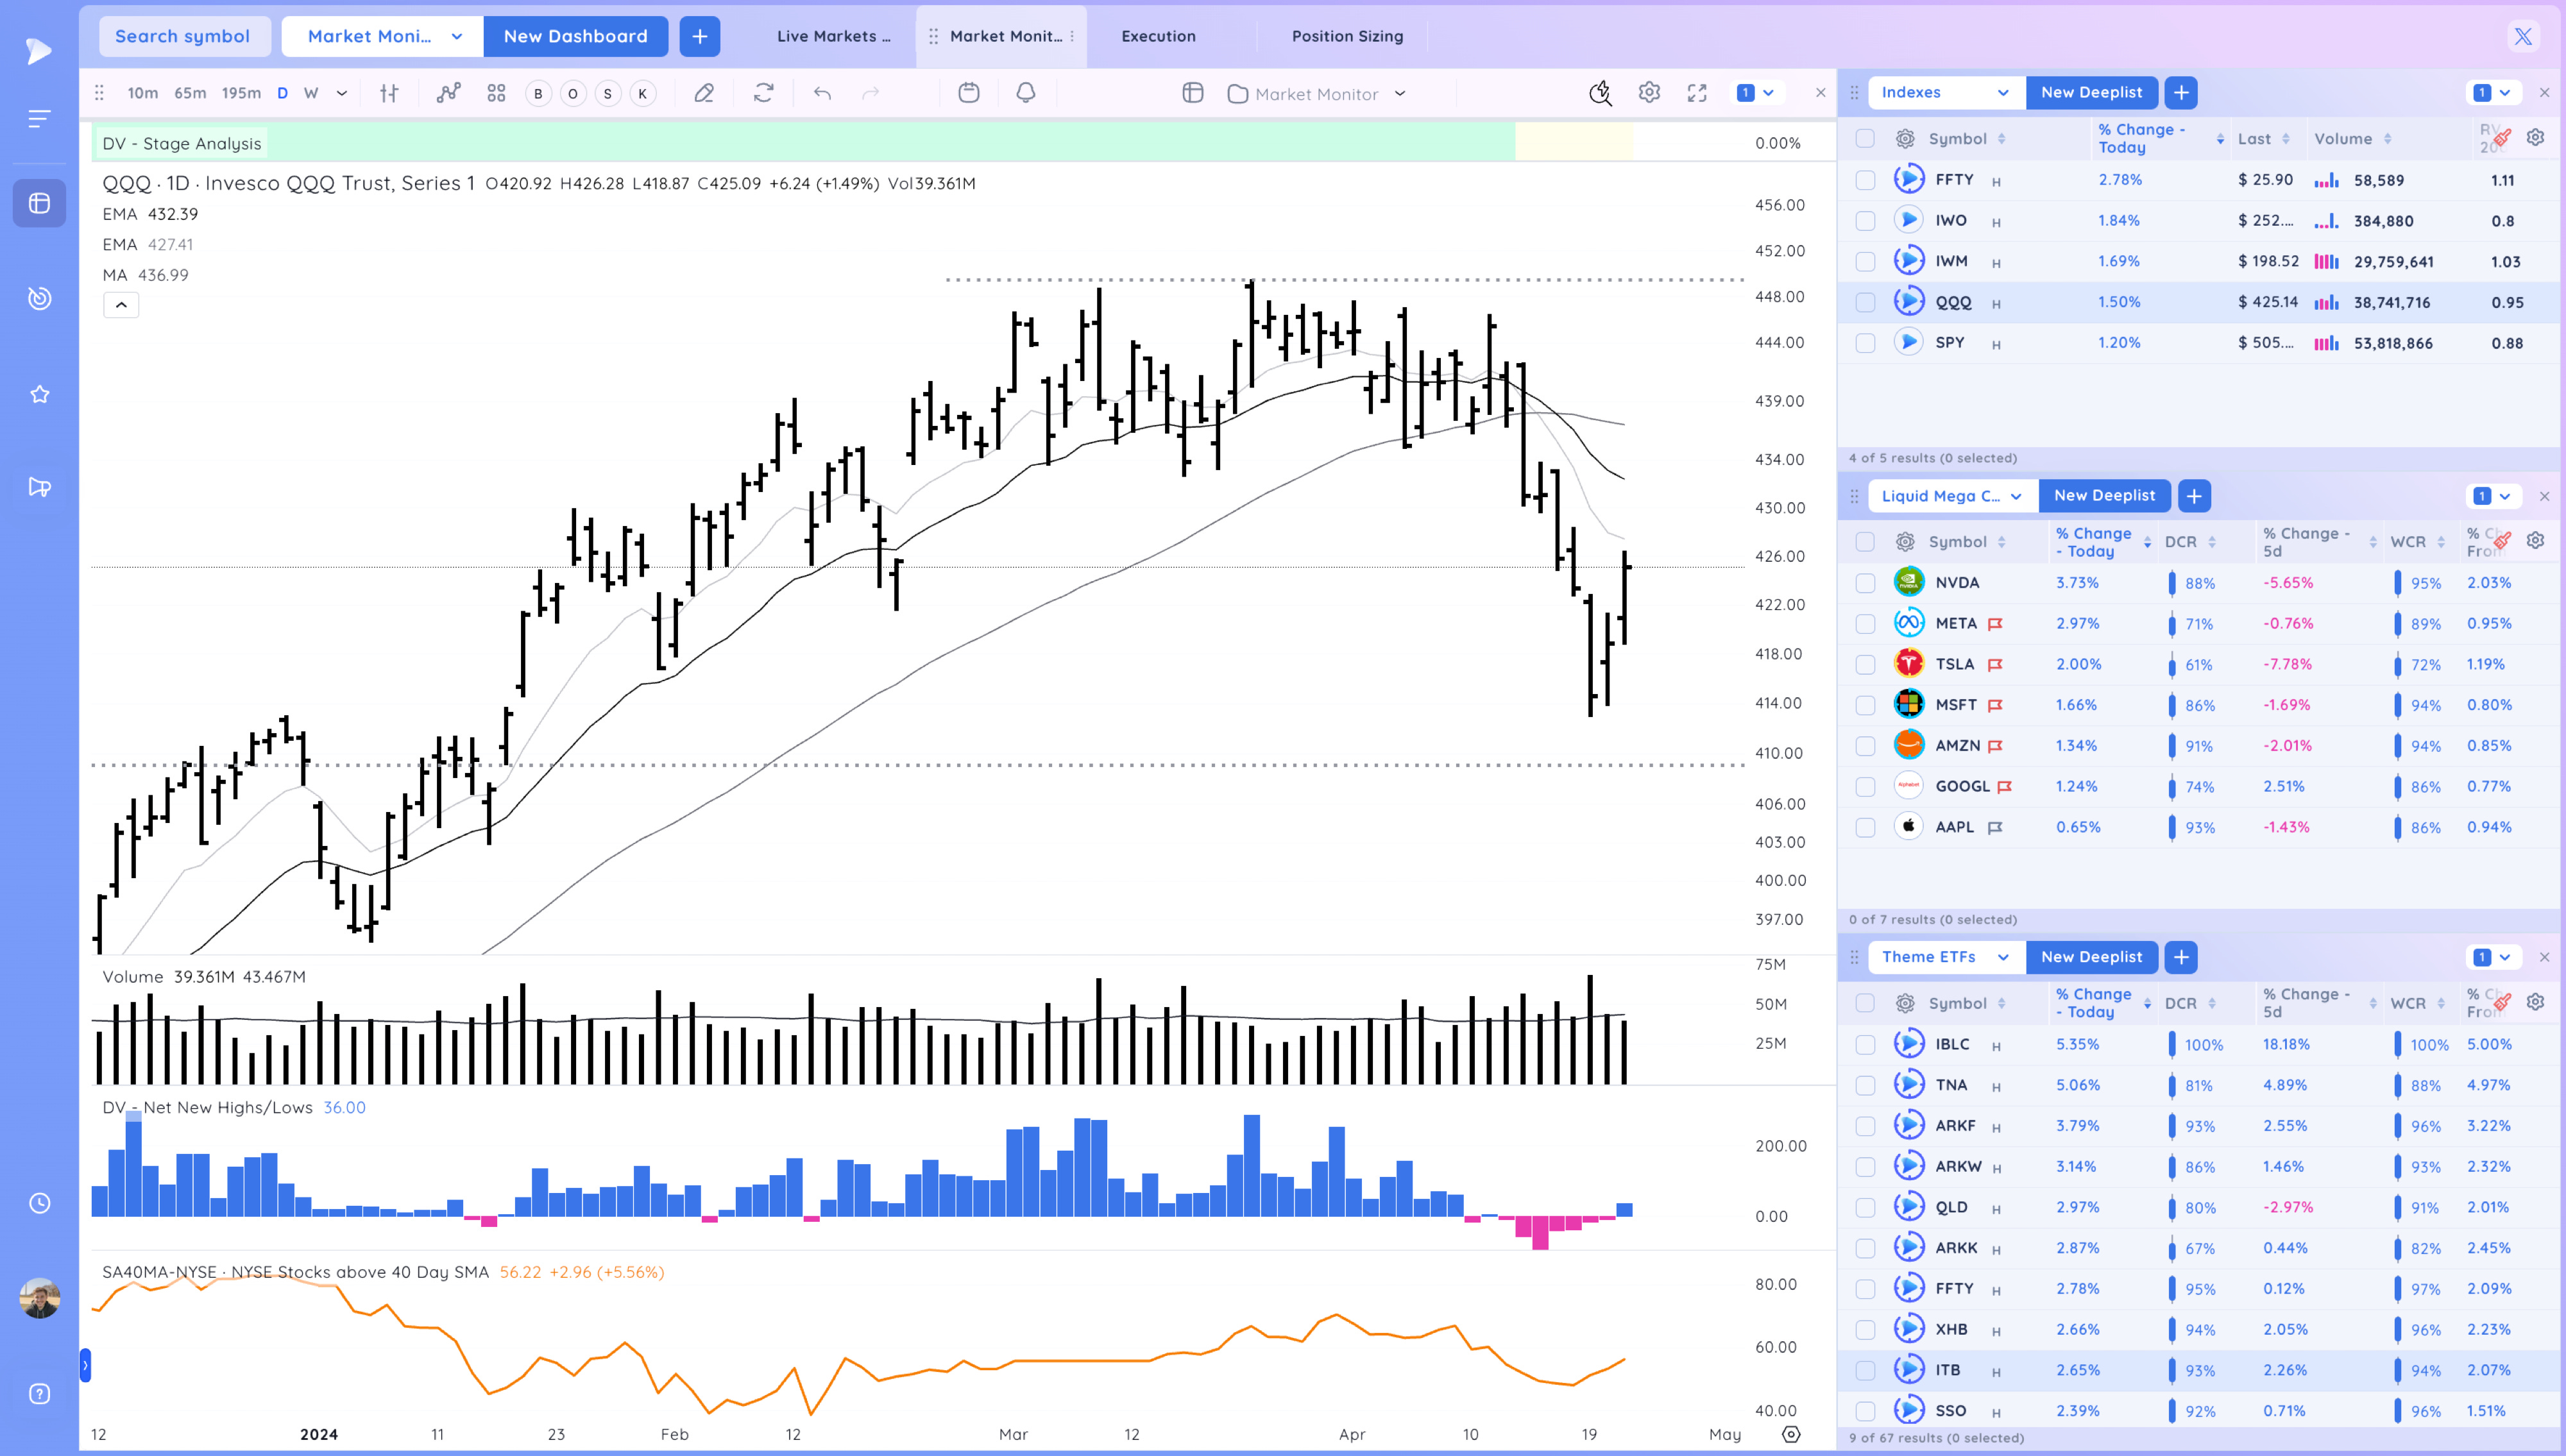Open chart settings gear
Viewport: 2566px width, 1456px height.
click(1649, 93)
